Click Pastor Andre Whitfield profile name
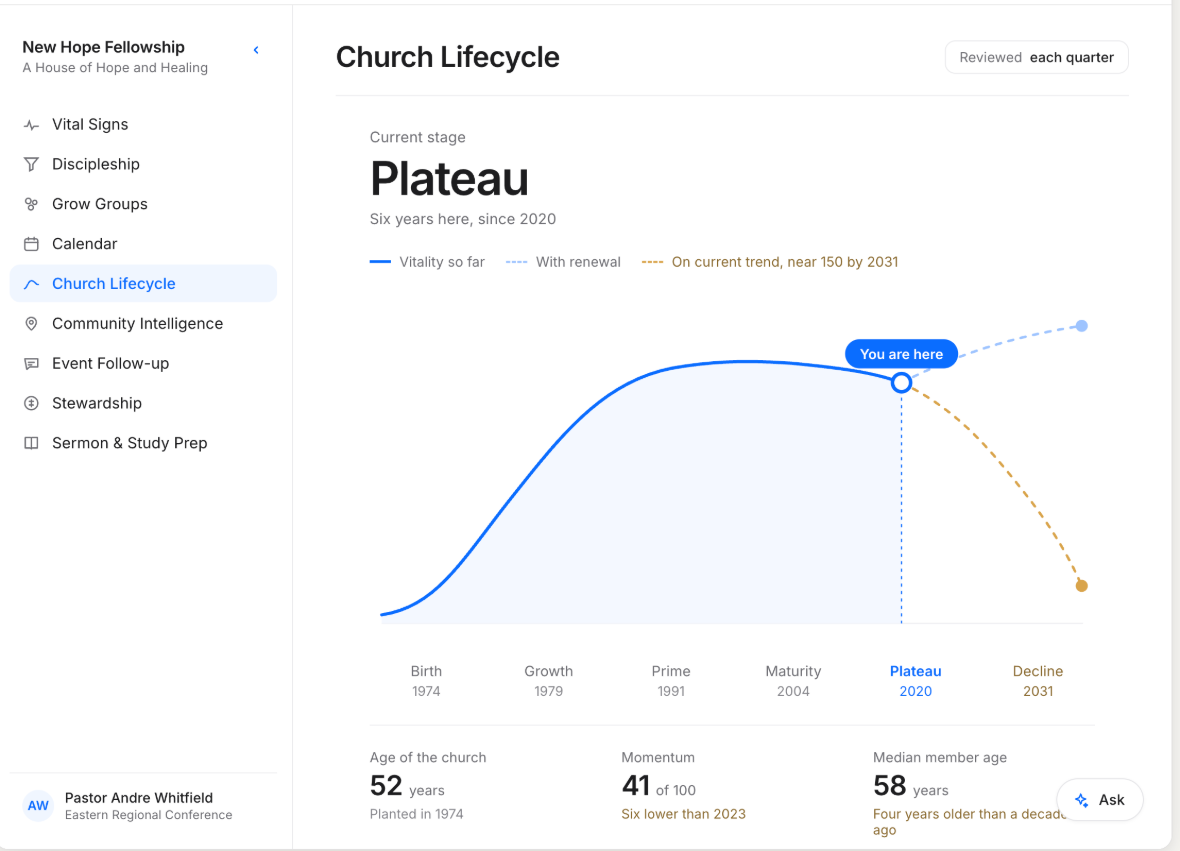This screenshot has width=1180, height=851. point(138,798)
